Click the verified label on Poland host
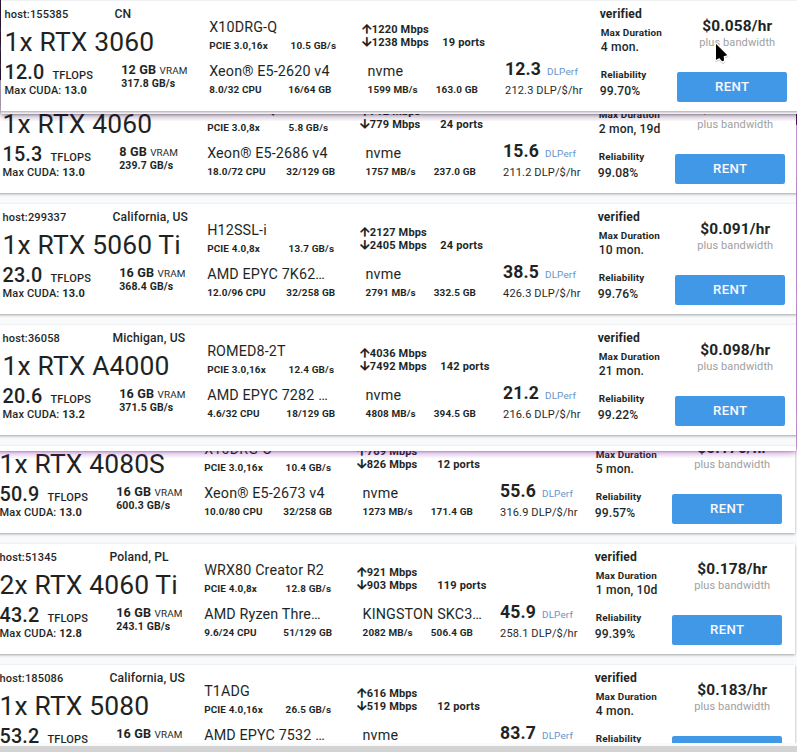The height and width of the screenshot is (752, 797). point(616,557)
